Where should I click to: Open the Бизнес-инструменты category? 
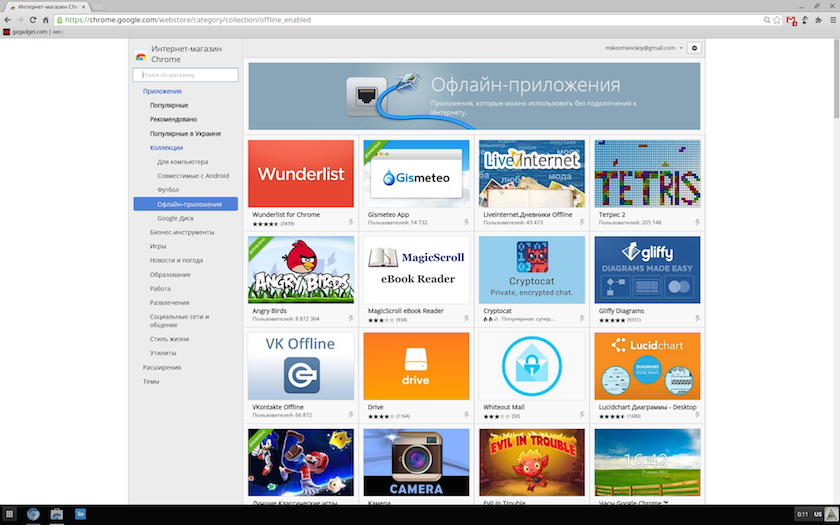tap(182, 232)
